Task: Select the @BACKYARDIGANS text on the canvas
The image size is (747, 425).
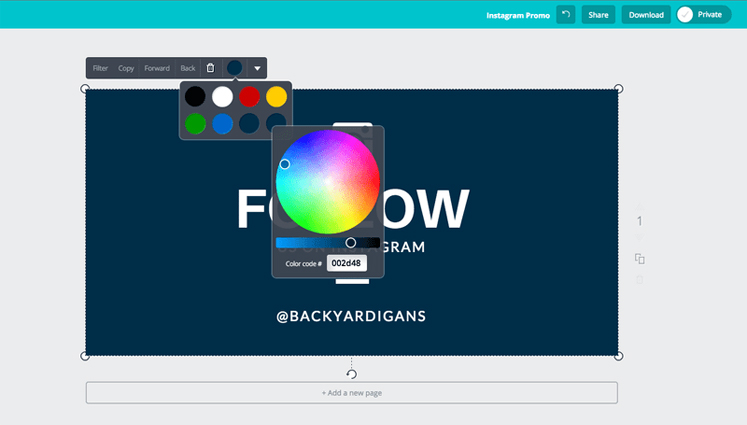Action: click(351, 316)
